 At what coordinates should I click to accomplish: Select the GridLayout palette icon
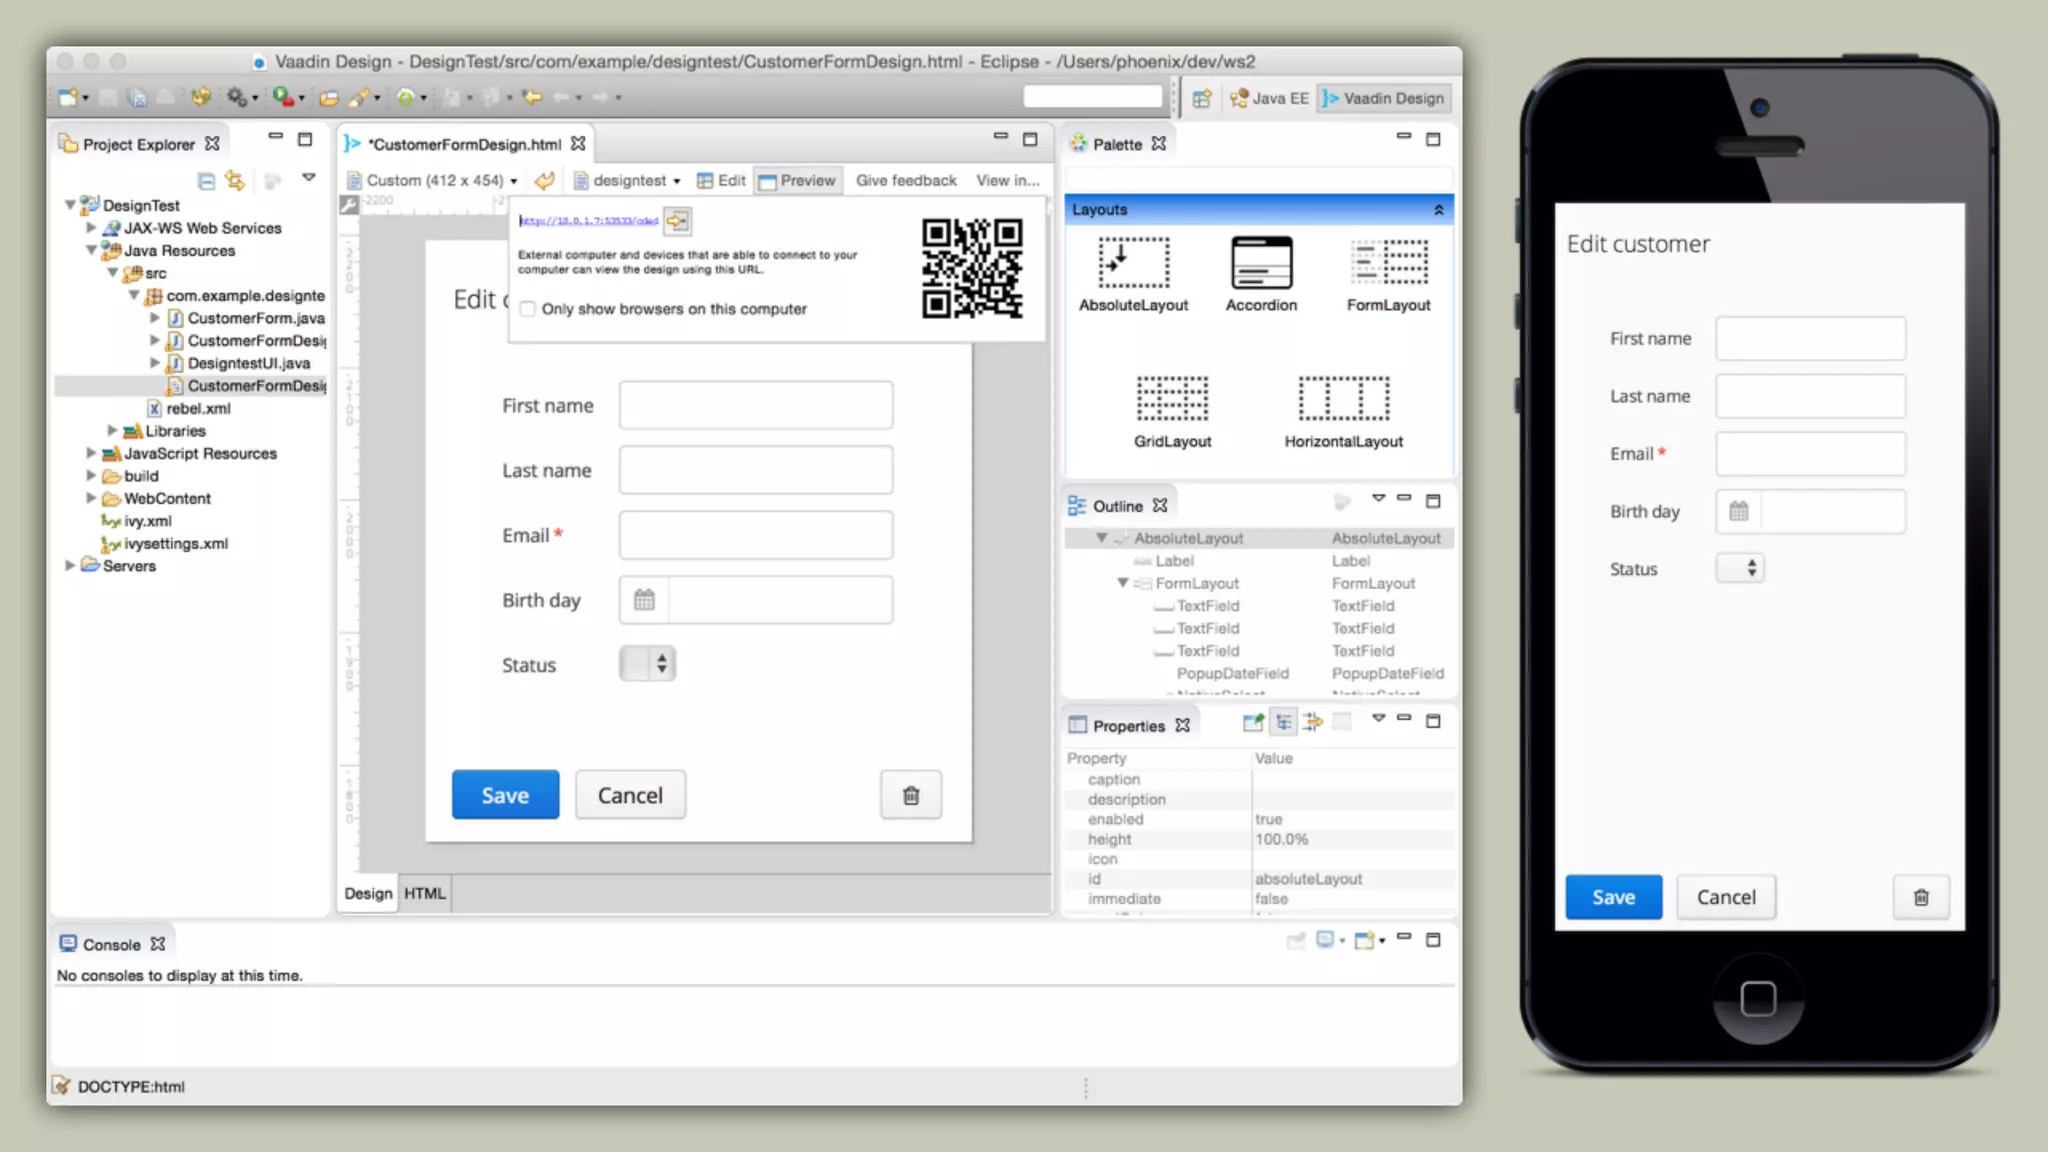point(1172,398)
